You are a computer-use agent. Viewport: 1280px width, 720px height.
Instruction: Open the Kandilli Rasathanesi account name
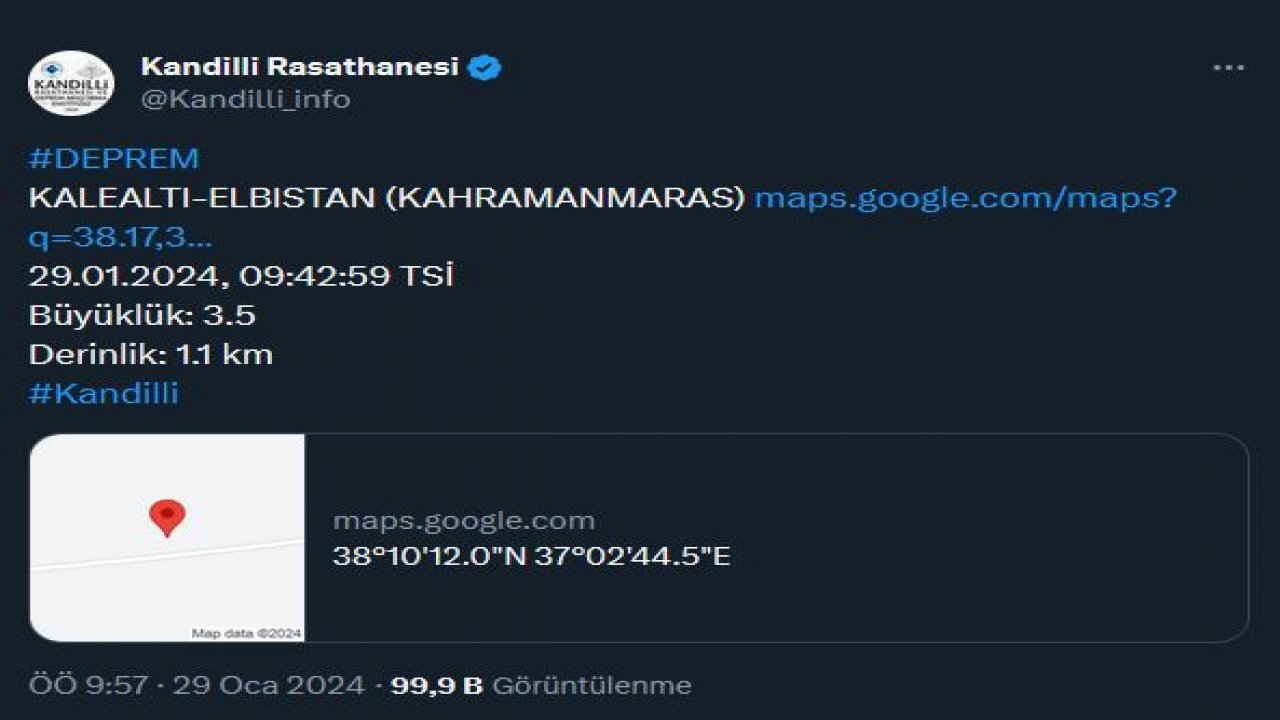pos(299,67)
